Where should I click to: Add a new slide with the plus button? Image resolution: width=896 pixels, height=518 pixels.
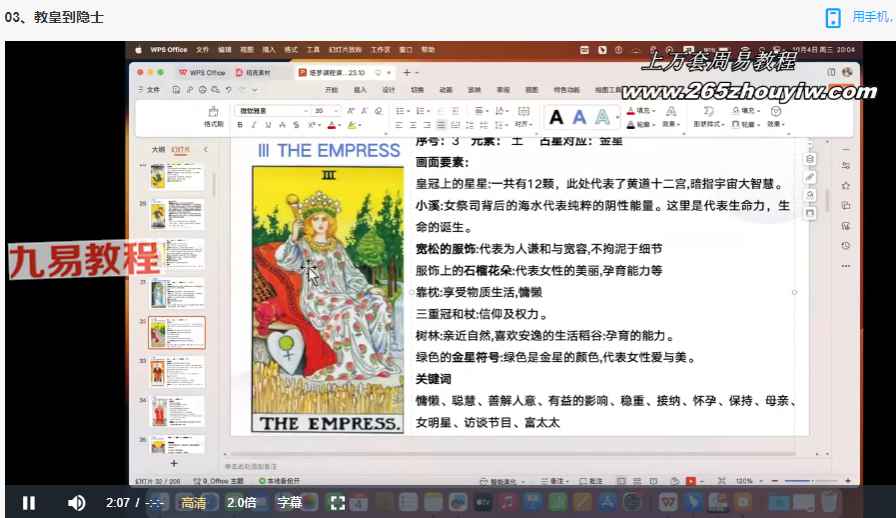pyautogui.click(x=174, y=463)
